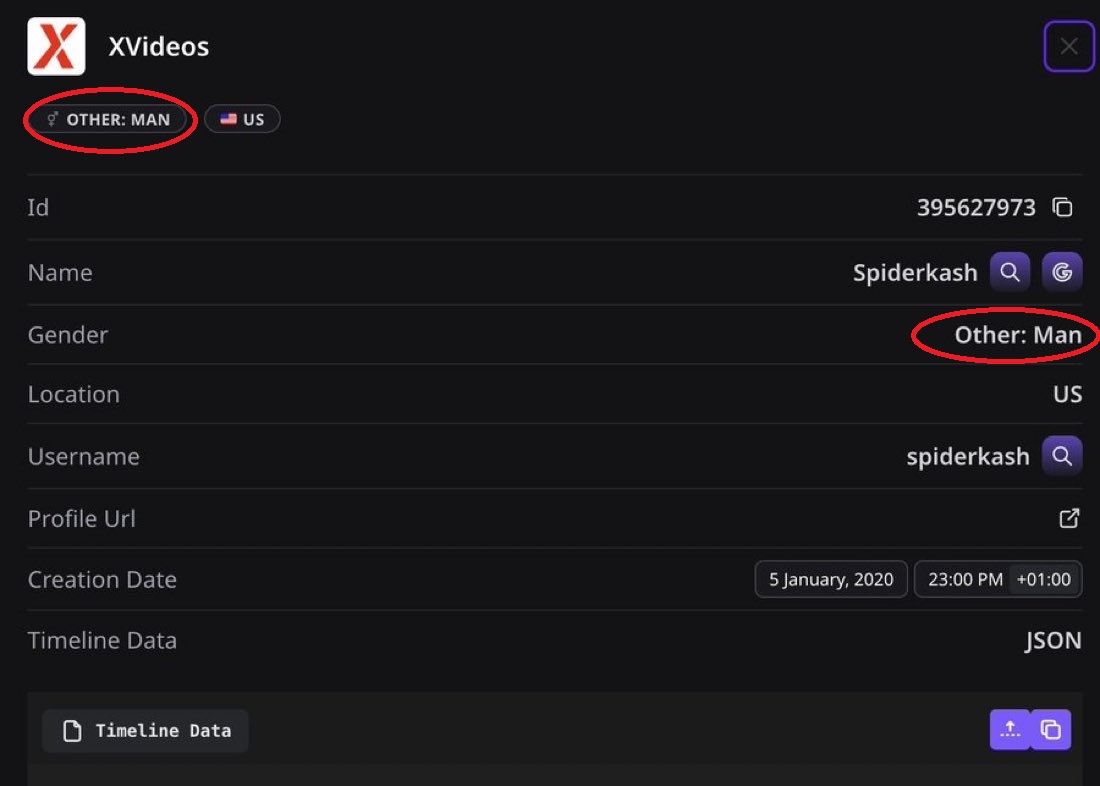Image resolution: width=1100 pixels, height=786 pixels.
Task: Click the +01:00 timezone offset
Action: pos(1043,579)
